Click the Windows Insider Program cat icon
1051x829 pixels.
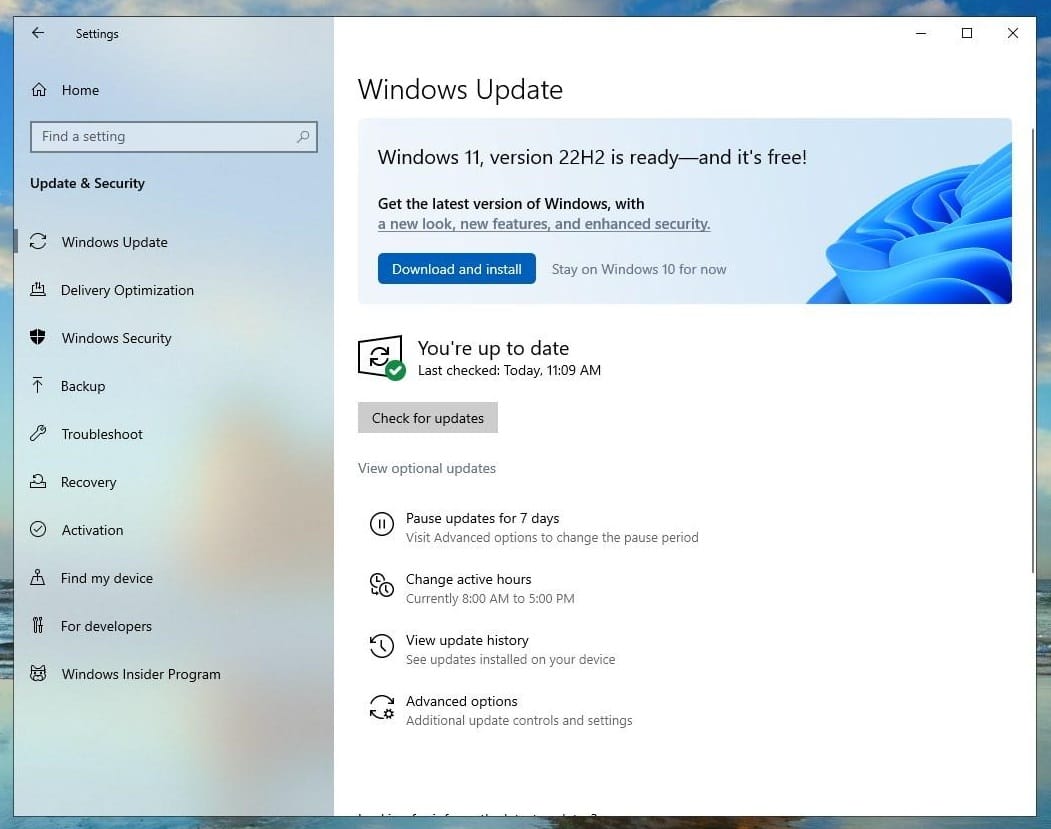click(x=38, y=674)
